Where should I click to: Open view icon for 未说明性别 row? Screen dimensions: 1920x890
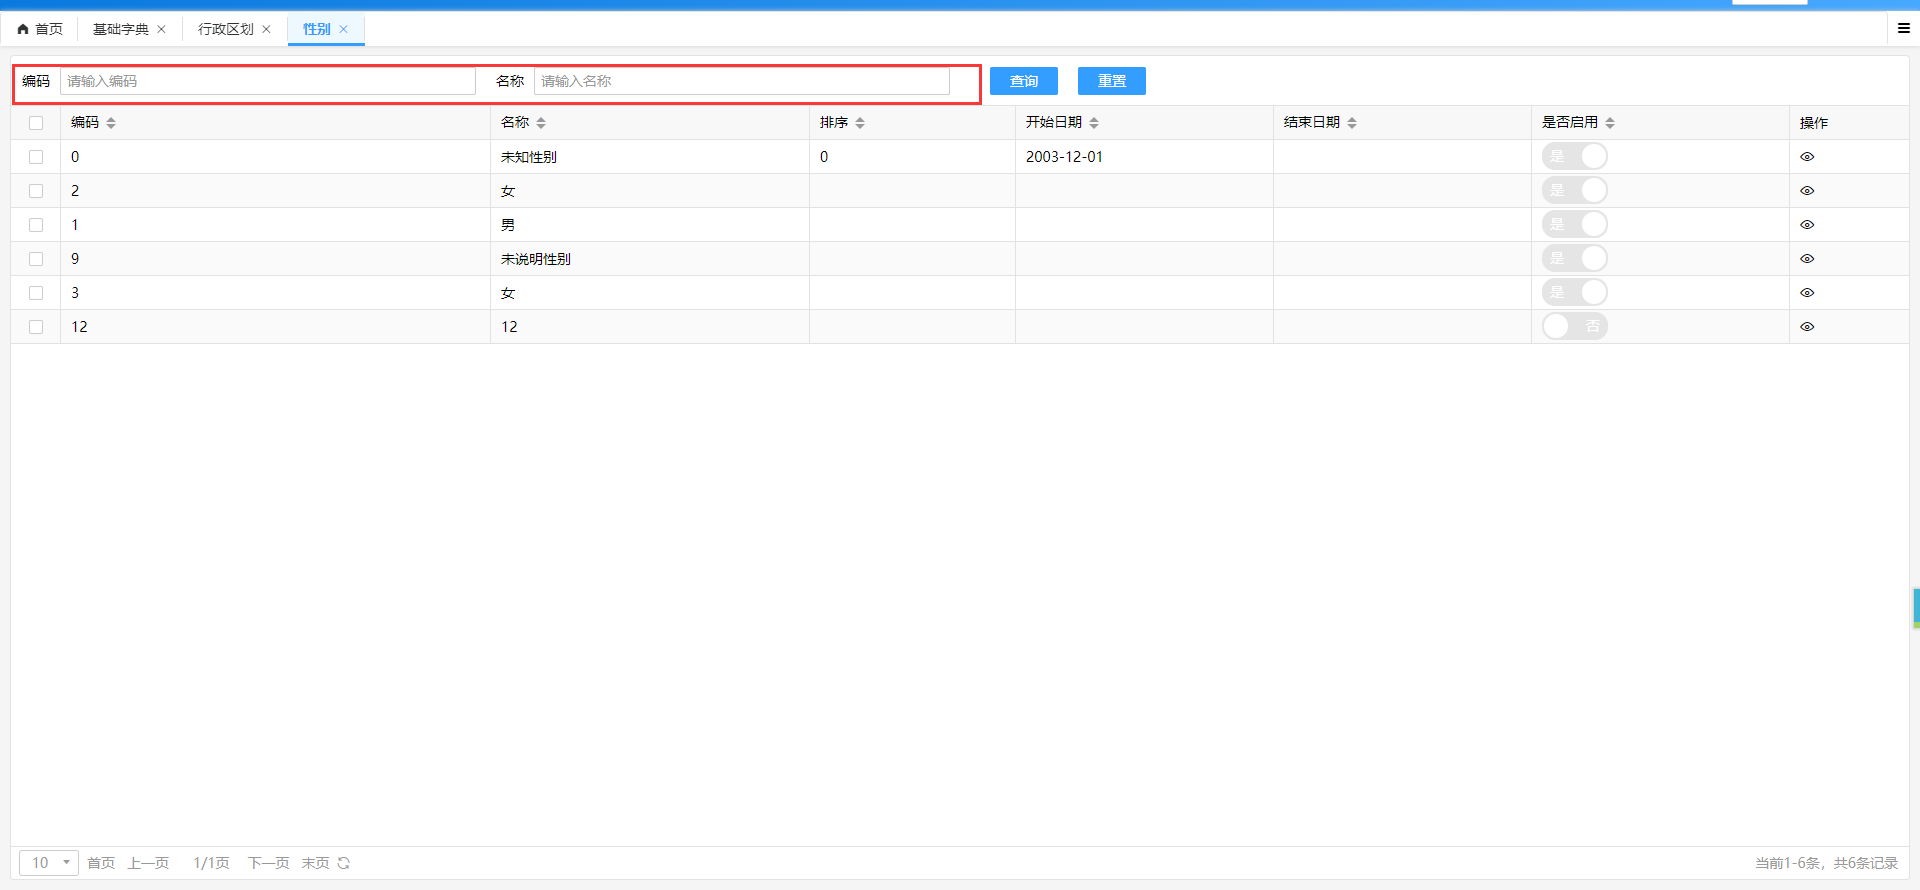coord(1806,259)
